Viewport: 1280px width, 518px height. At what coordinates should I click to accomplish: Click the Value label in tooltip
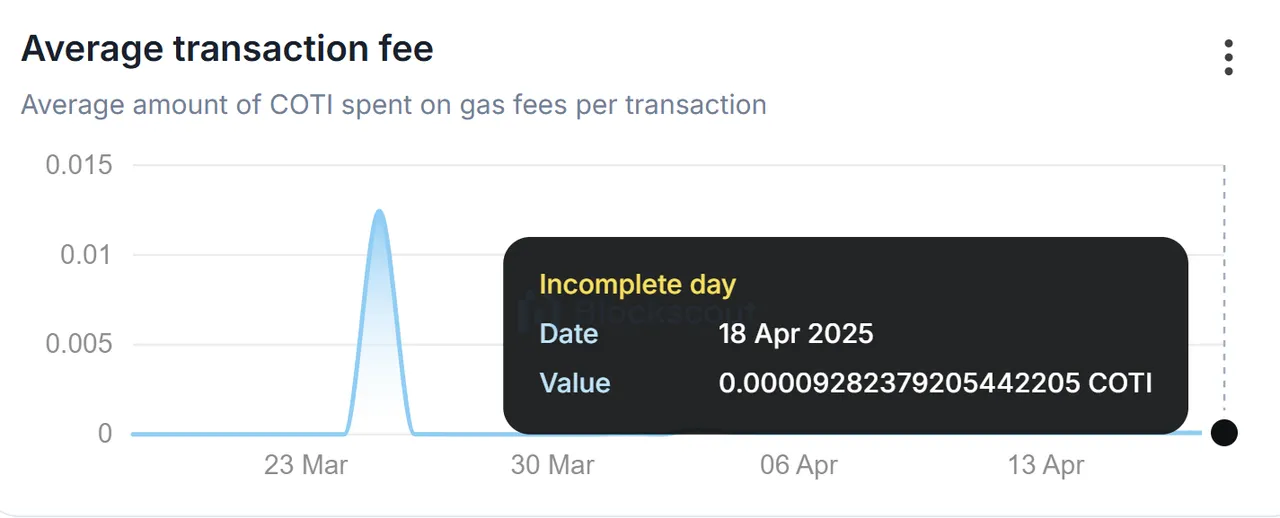click(x=575, y=383)
